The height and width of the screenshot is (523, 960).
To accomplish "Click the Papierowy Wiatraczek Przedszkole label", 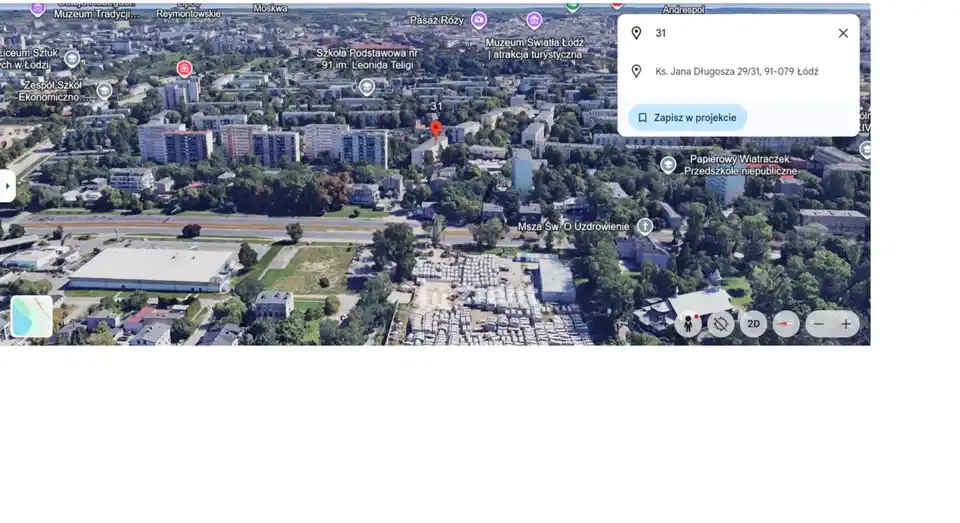I will (740, 165).
